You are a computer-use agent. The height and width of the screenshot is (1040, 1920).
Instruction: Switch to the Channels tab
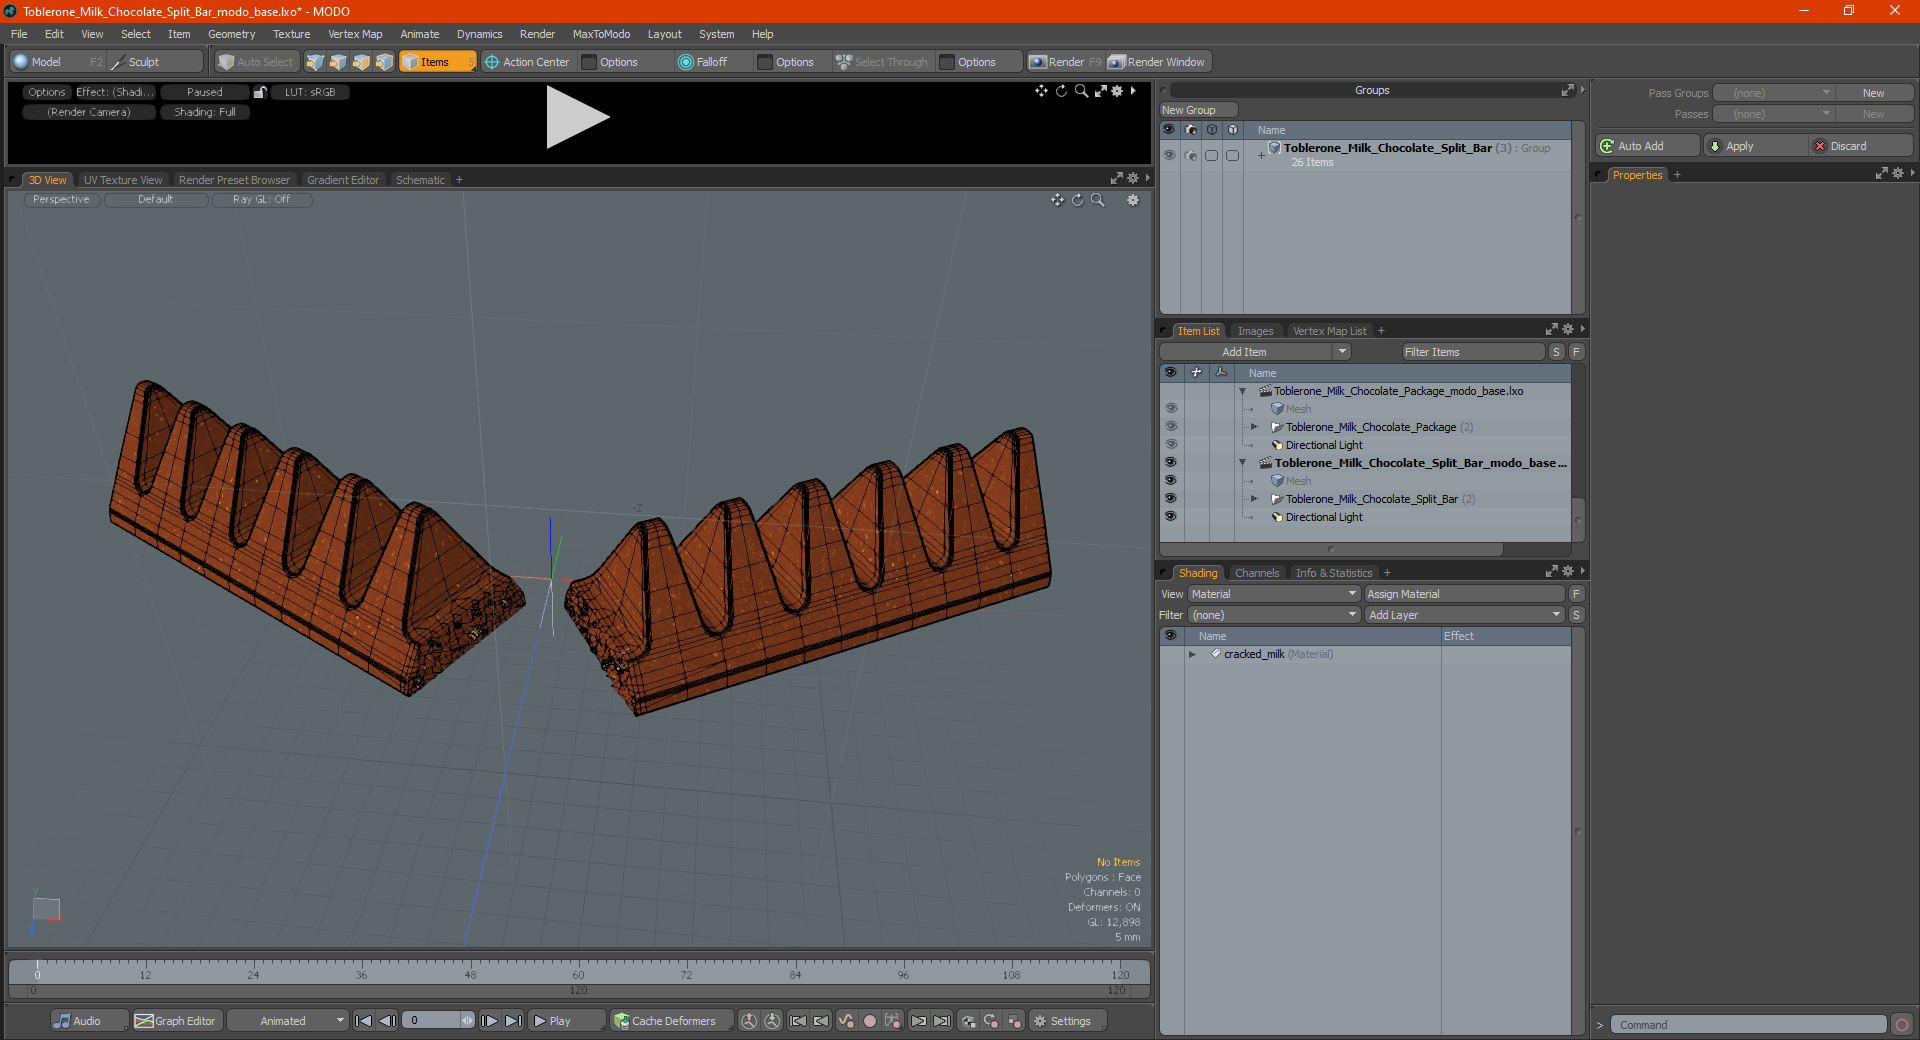[x=1257, y=573]
